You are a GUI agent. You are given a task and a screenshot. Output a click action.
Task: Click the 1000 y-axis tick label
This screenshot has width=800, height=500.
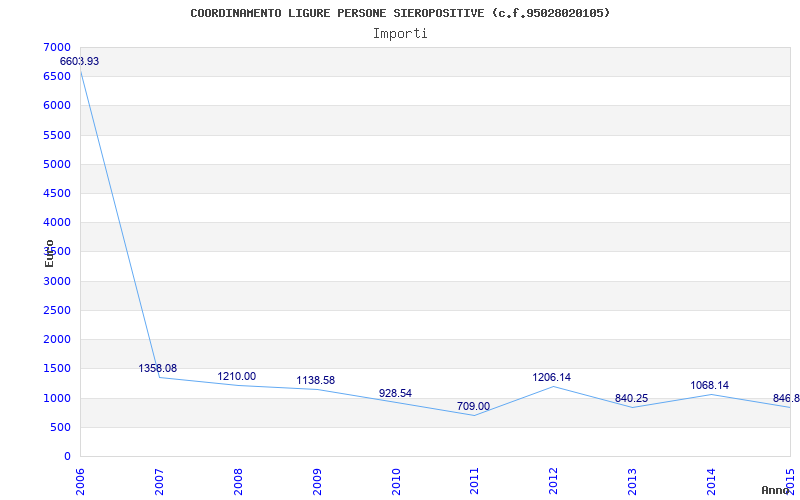pos(58,398)
